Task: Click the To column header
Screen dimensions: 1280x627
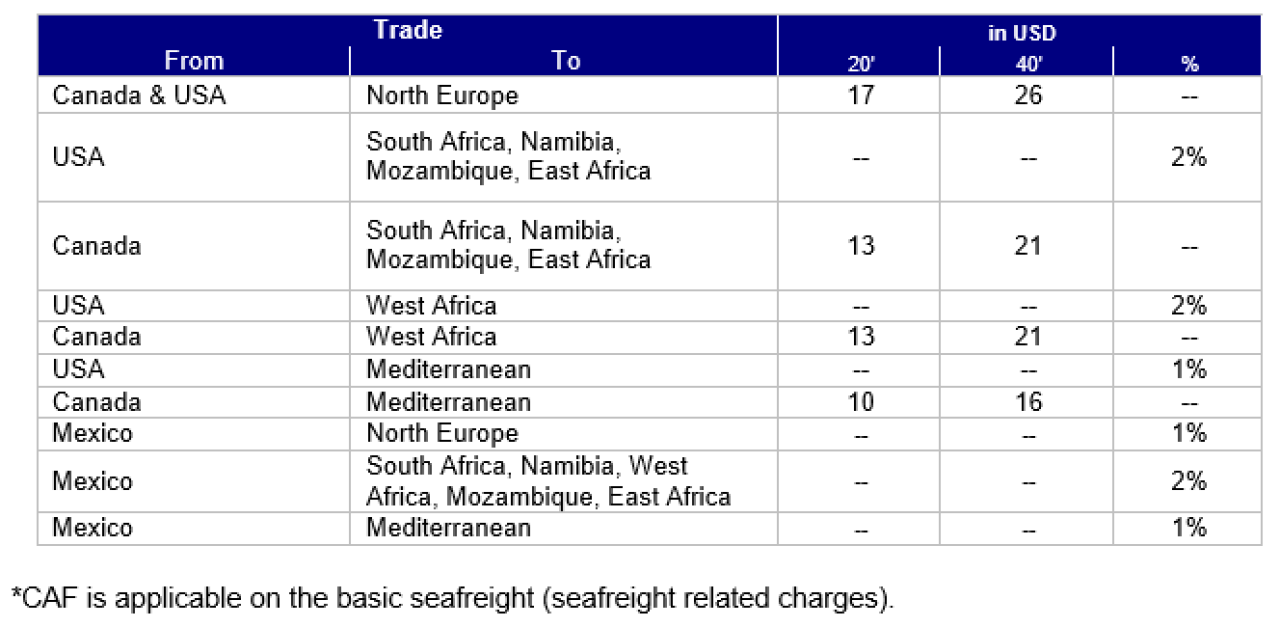Action: pyautogui.click(x=565, y=61)
